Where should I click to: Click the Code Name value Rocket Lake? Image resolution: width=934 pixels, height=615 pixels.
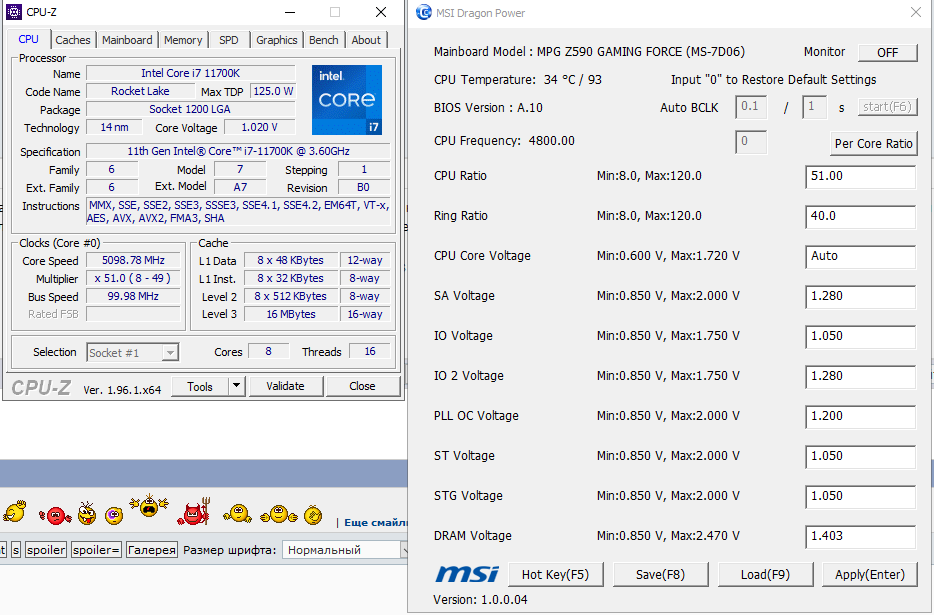140,91
